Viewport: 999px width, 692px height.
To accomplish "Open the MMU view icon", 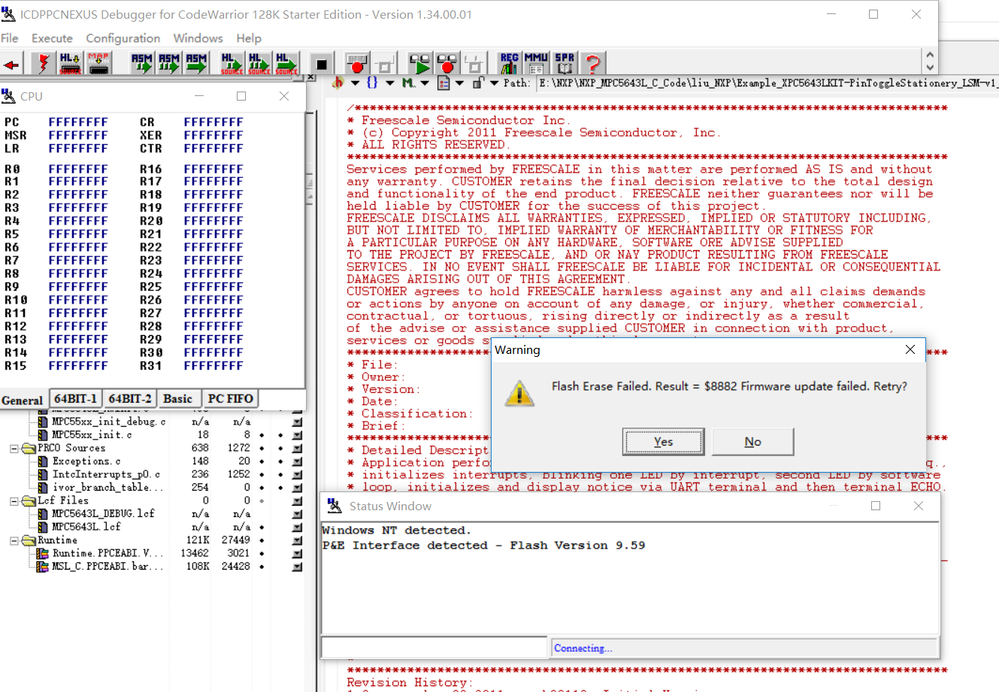I will (x=536, y=64).
